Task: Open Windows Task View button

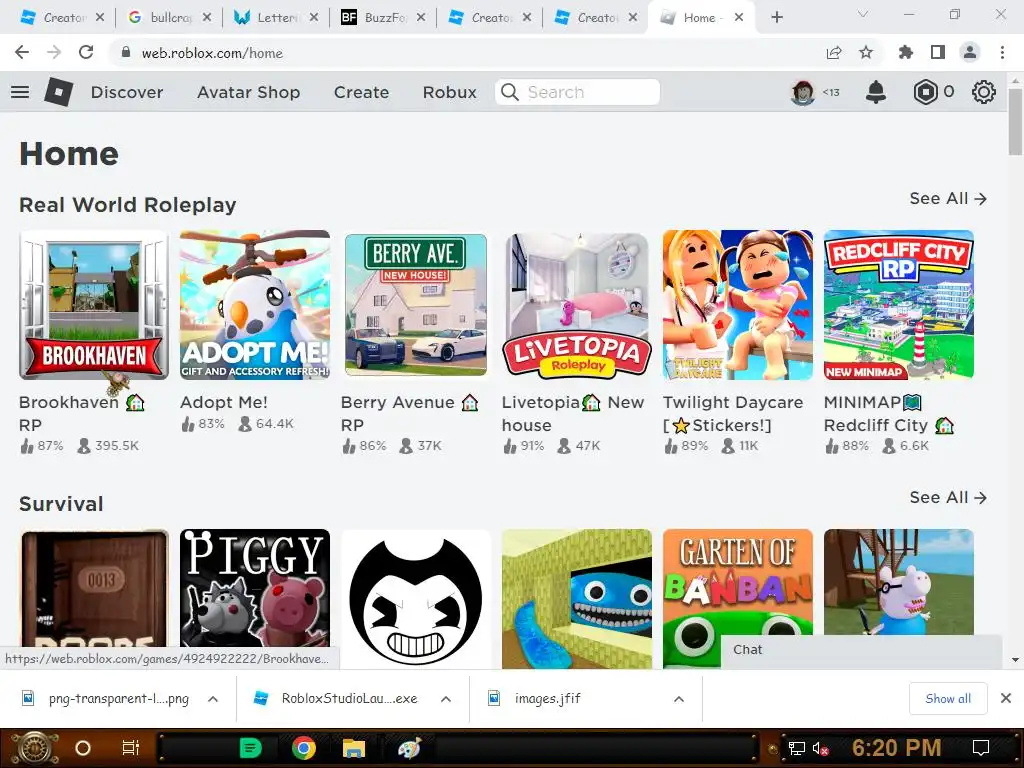Action: pyautogui.click(x=131, y=748)
